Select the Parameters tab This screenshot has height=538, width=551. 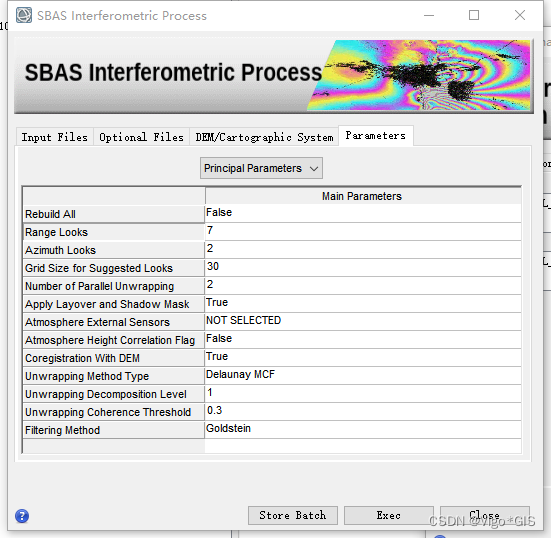click(376, 136)
